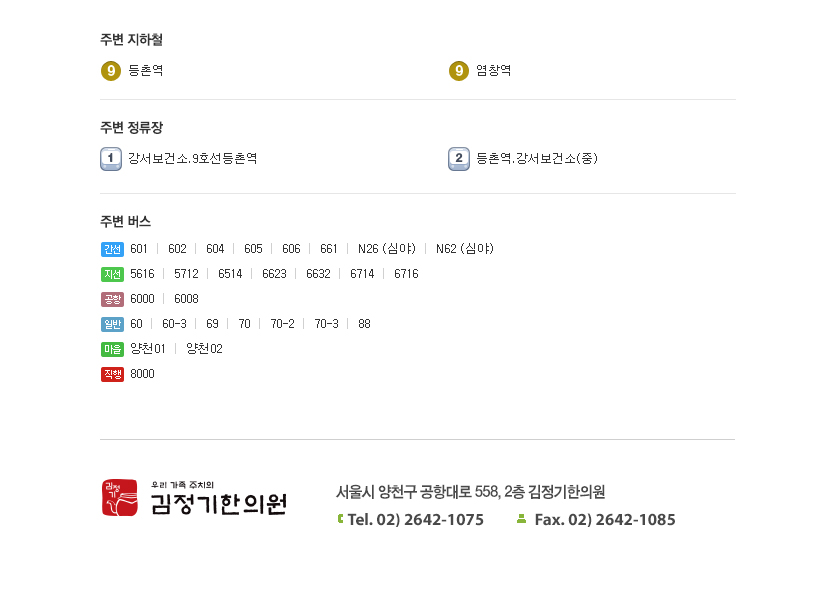The image size is (840, 600).
Task: Click the blue 간선 bus type badge
Action: [x=112, y=249]
